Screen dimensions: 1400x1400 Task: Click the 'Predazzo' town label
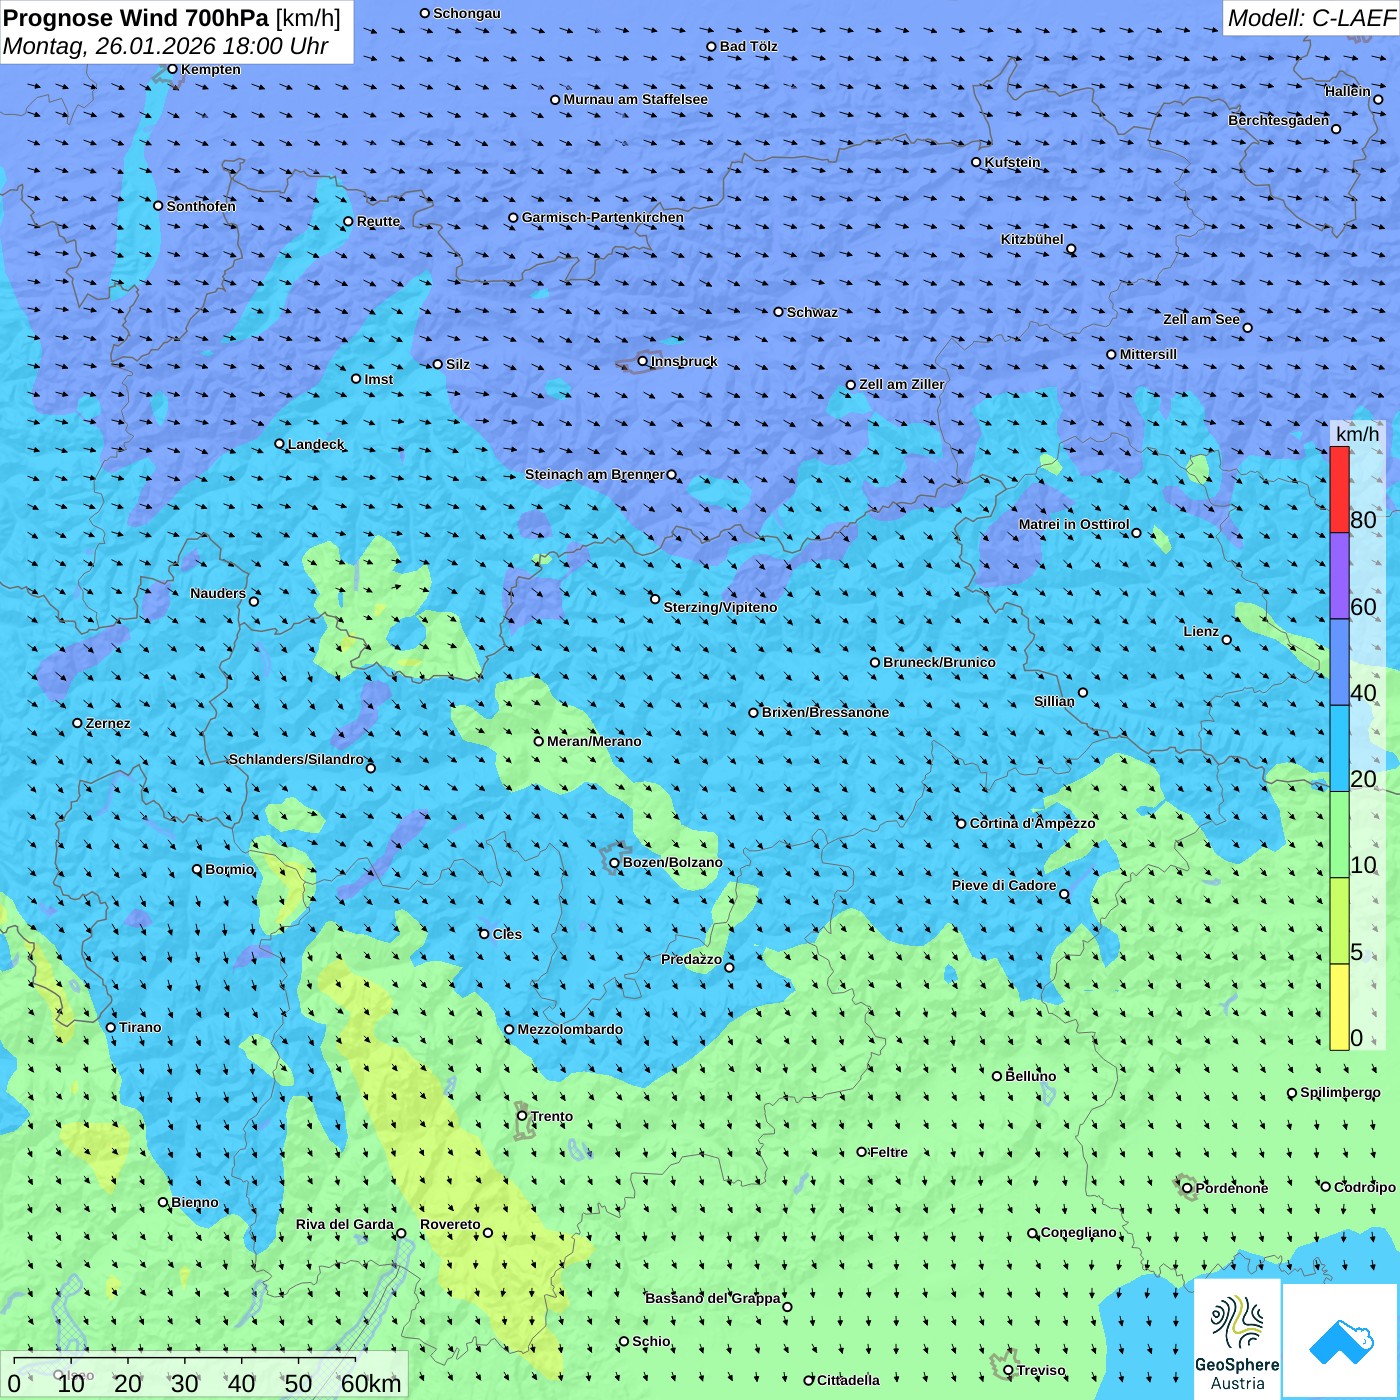[x=691, y=959]
